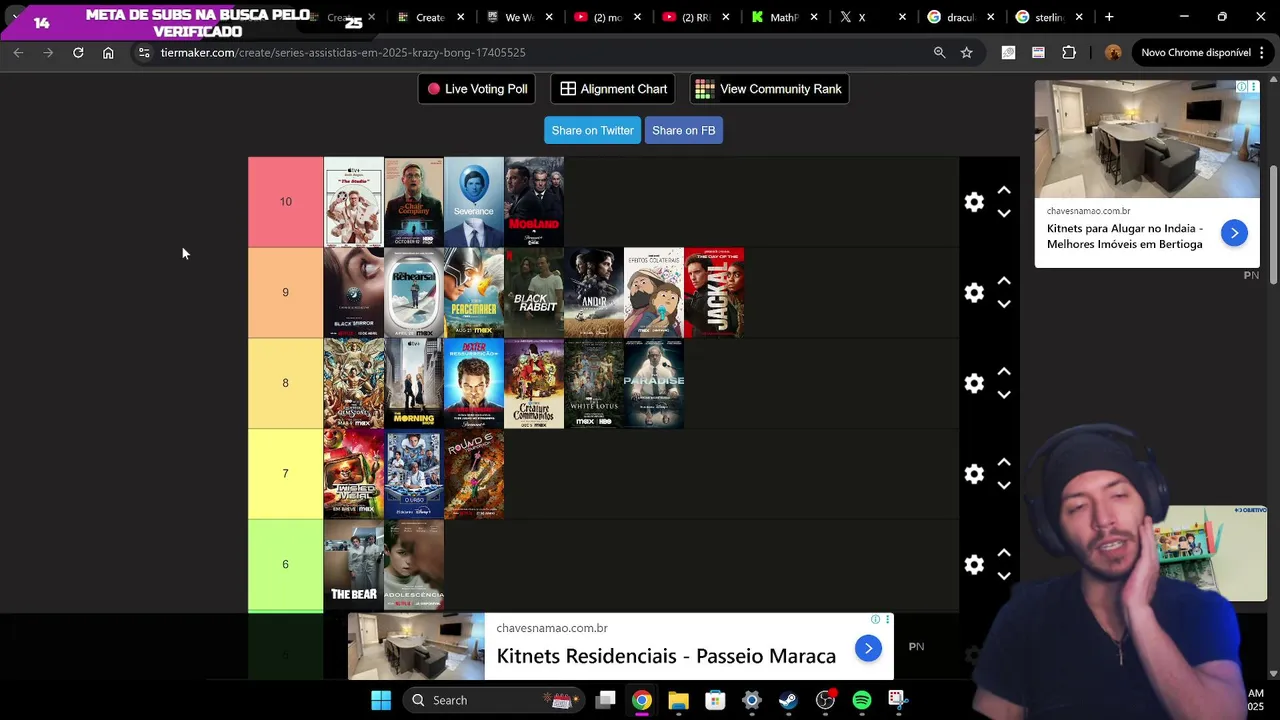Share on FB button
Viewport: 1280px width, 720px height.
pos(683,130)
